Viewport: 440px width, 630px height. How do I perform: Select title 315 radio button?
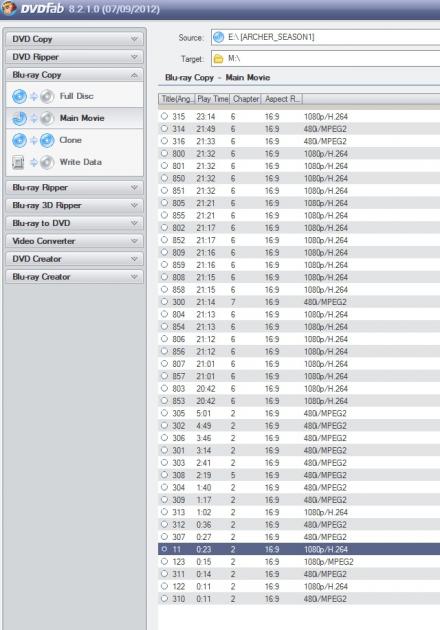[x=164, y=116]
